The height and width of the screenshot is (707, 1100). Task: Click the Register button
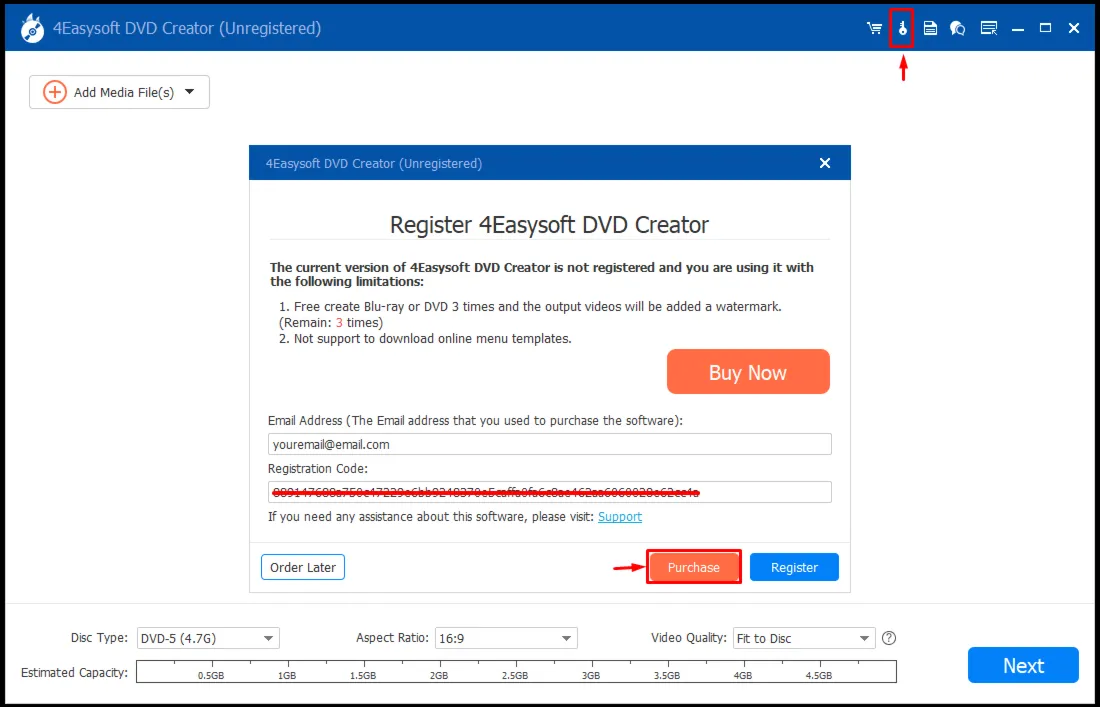(794, 567)
